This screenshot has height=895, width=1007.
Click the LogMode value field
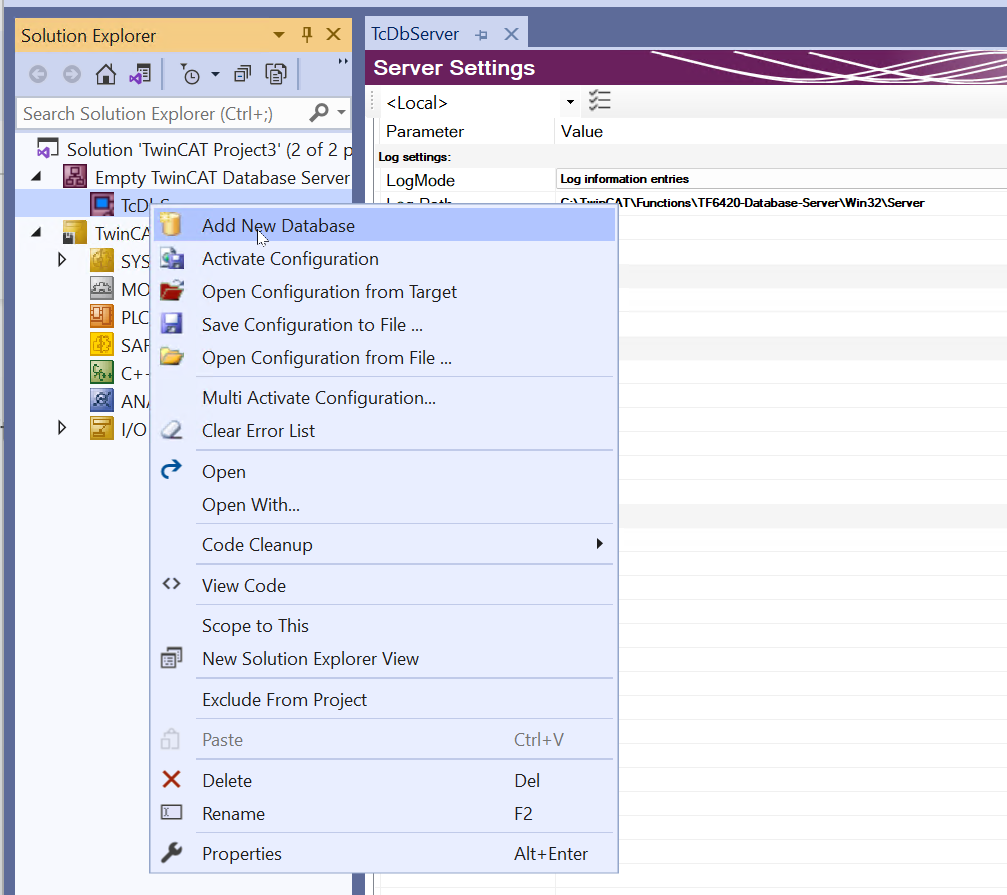tap(781, 179)
